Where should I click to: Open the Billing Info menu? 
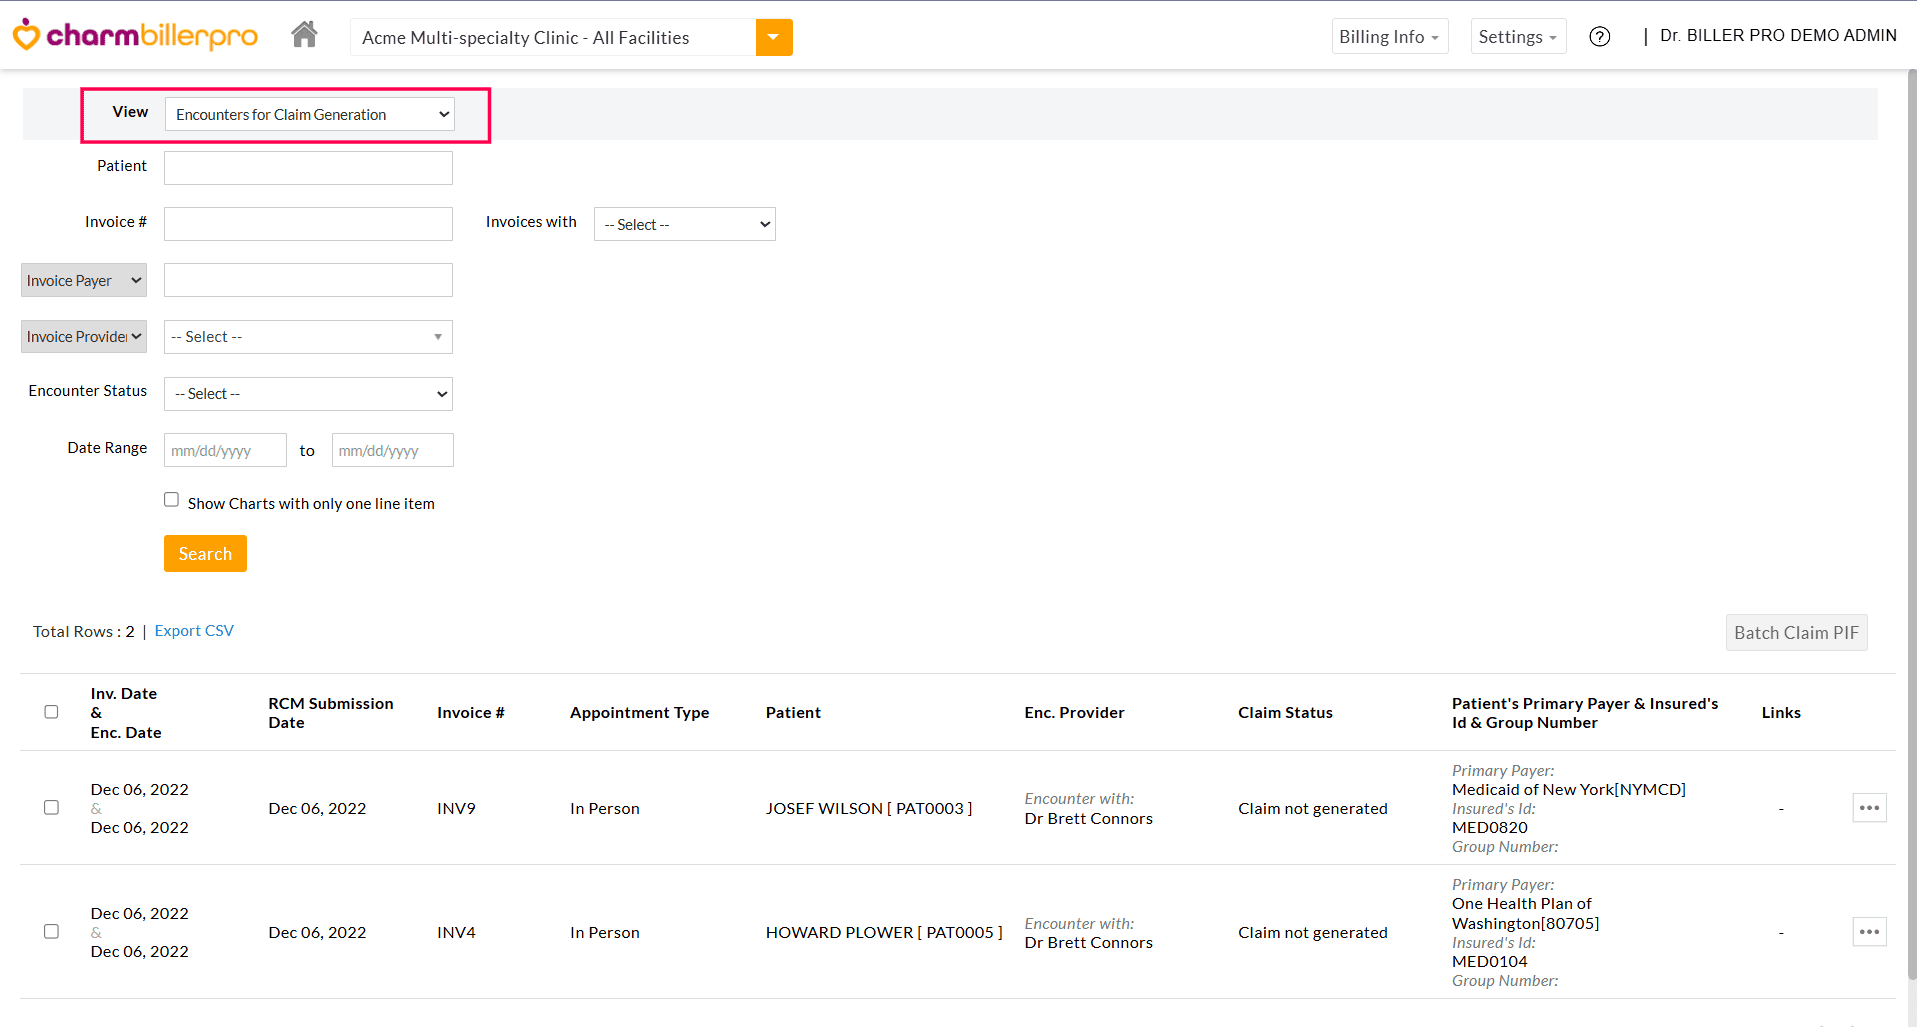click(1389, 37)
